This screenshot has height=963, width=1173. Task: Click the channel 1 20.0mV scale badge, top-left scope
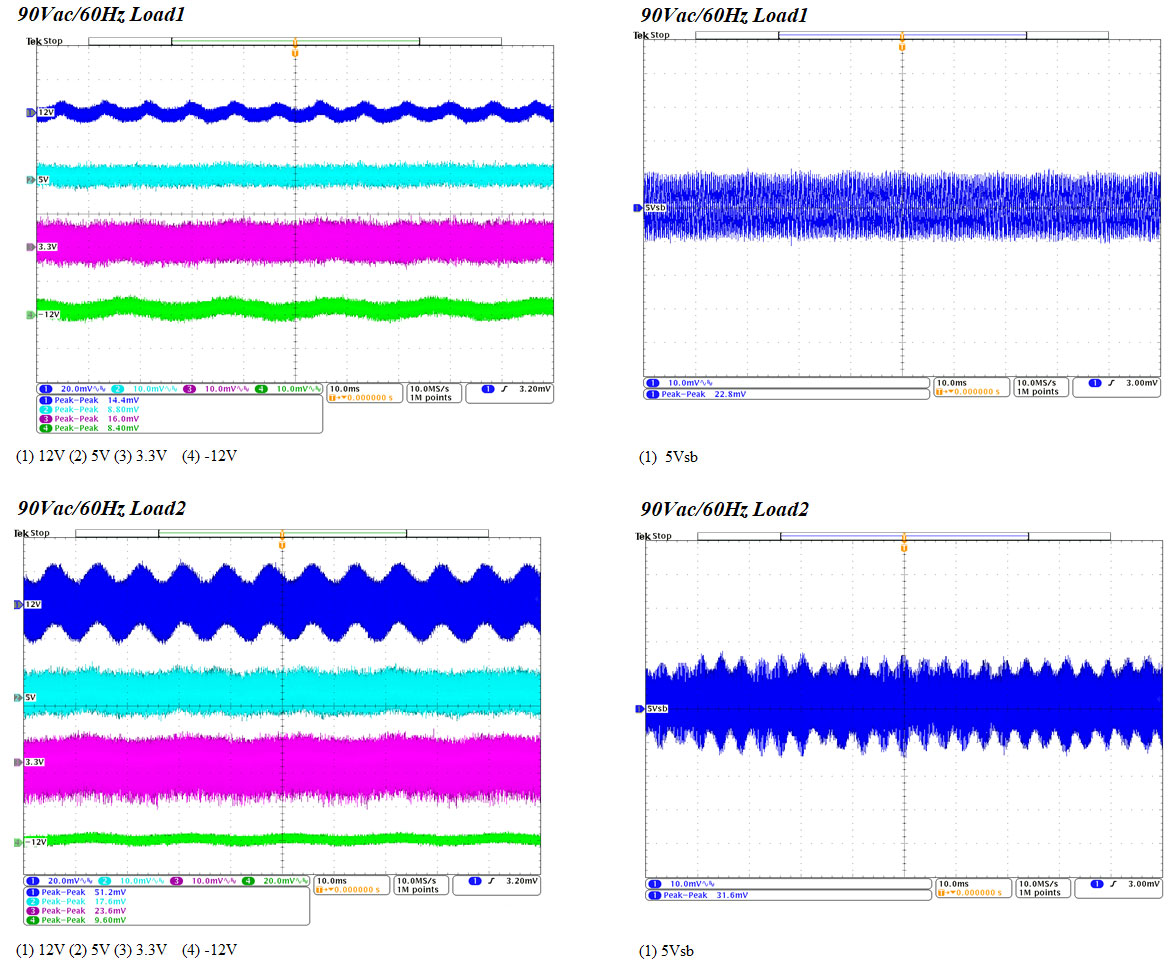pos(70,388)
